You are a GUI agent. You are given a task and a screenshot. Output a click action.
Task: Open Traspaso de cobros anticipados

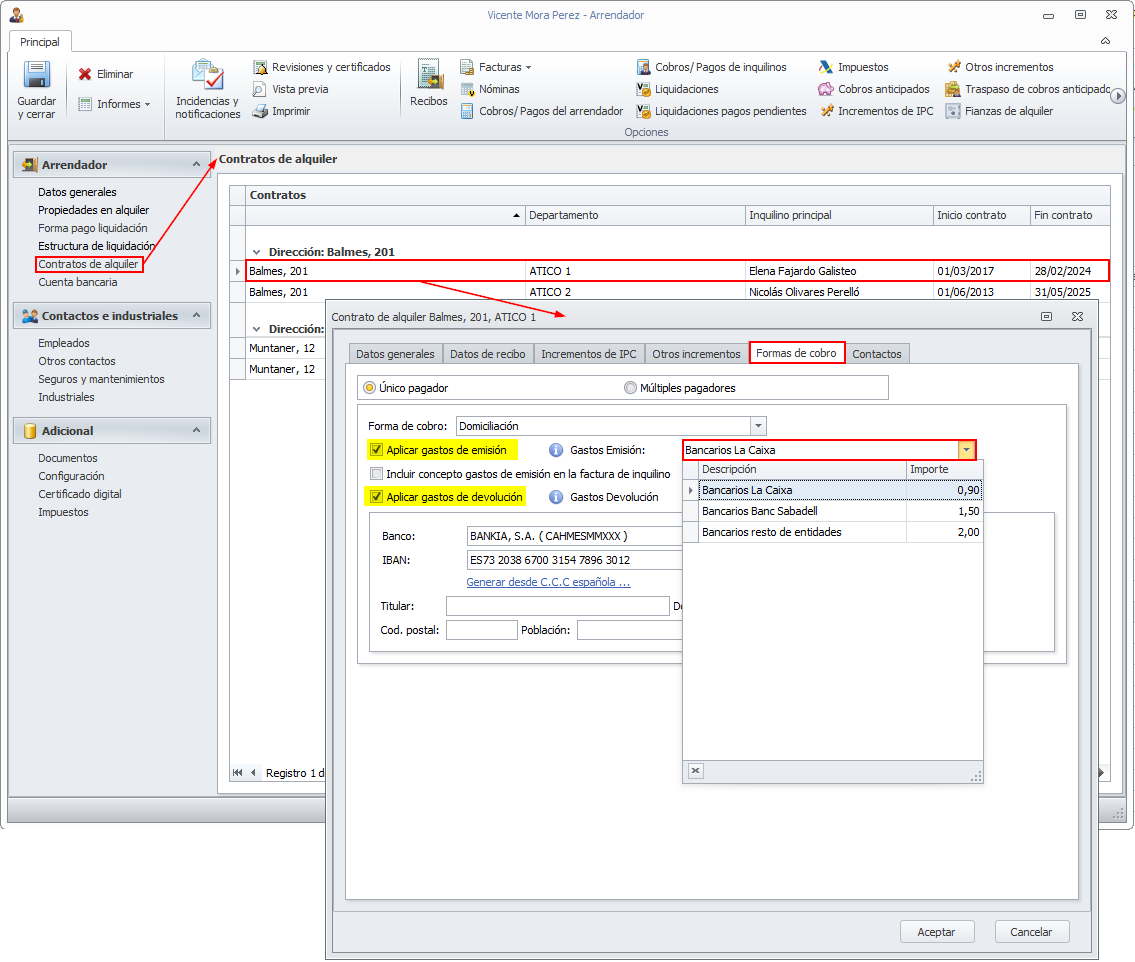(1028, 89)
